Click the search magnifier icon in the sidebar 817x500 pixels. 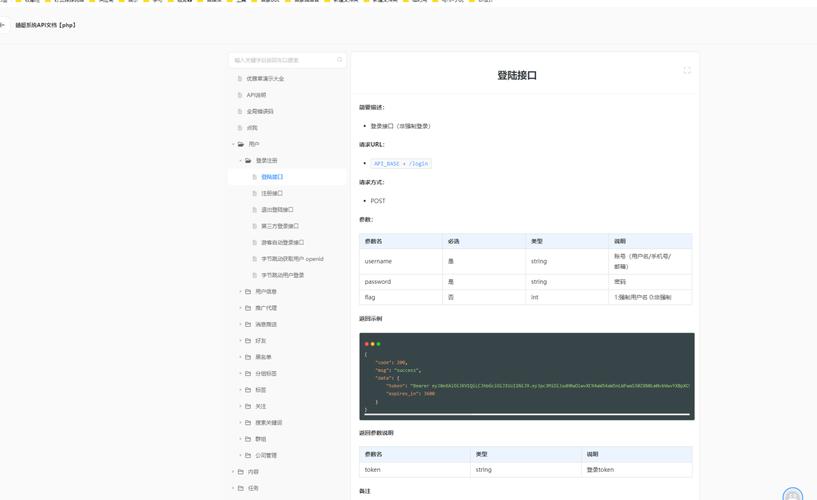click(x=339, y=60)
